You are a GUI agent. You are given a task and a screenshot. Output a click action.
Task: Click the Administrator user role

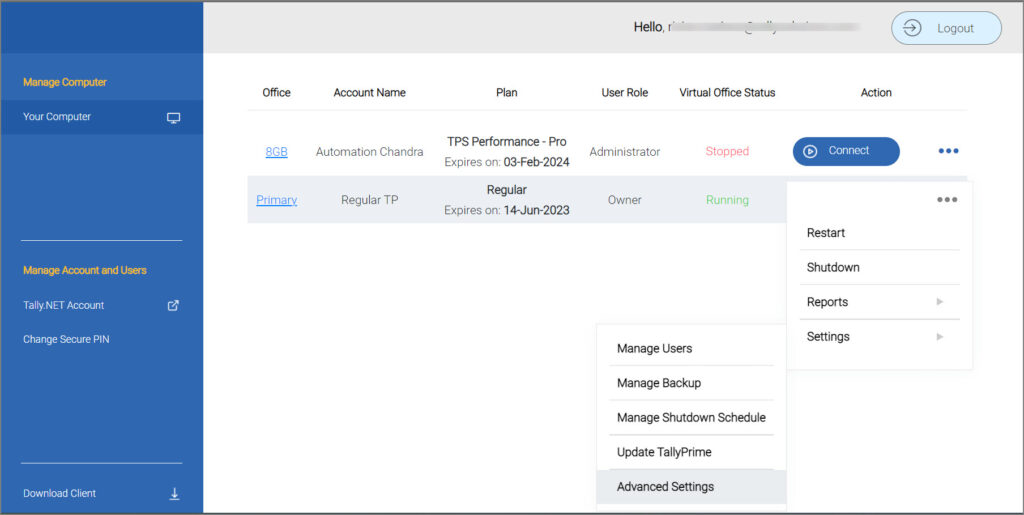coord(624,151)
